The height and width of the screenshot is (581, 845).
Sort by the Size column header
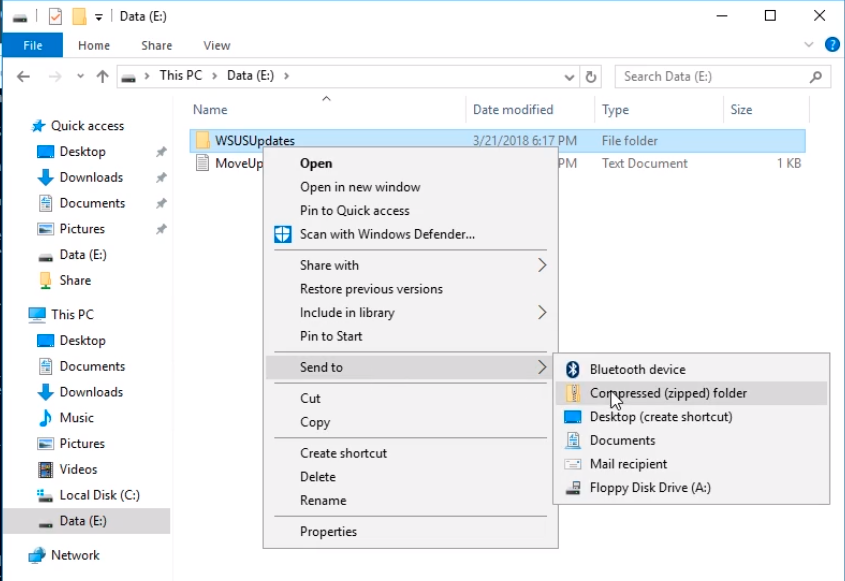tap(741, 109)
